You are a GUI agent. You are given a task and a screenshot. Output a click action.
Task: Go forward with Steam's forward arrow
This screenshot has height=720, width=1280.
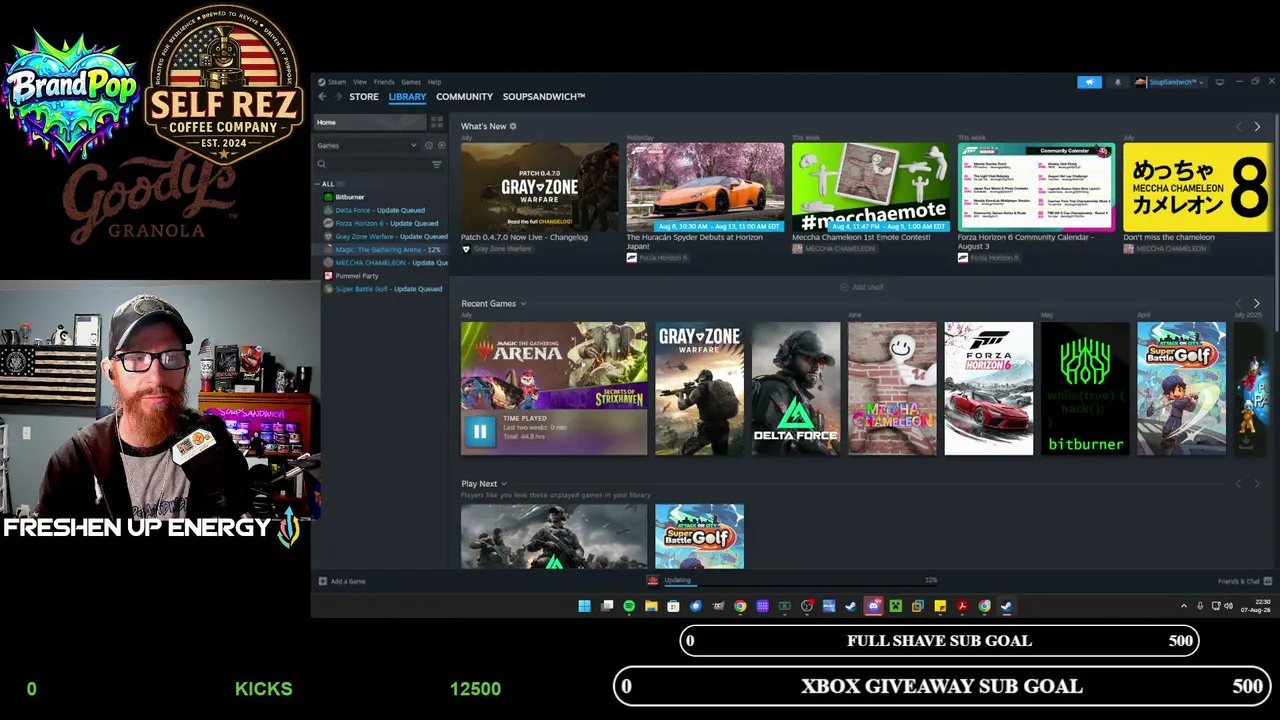coord(339,97)
